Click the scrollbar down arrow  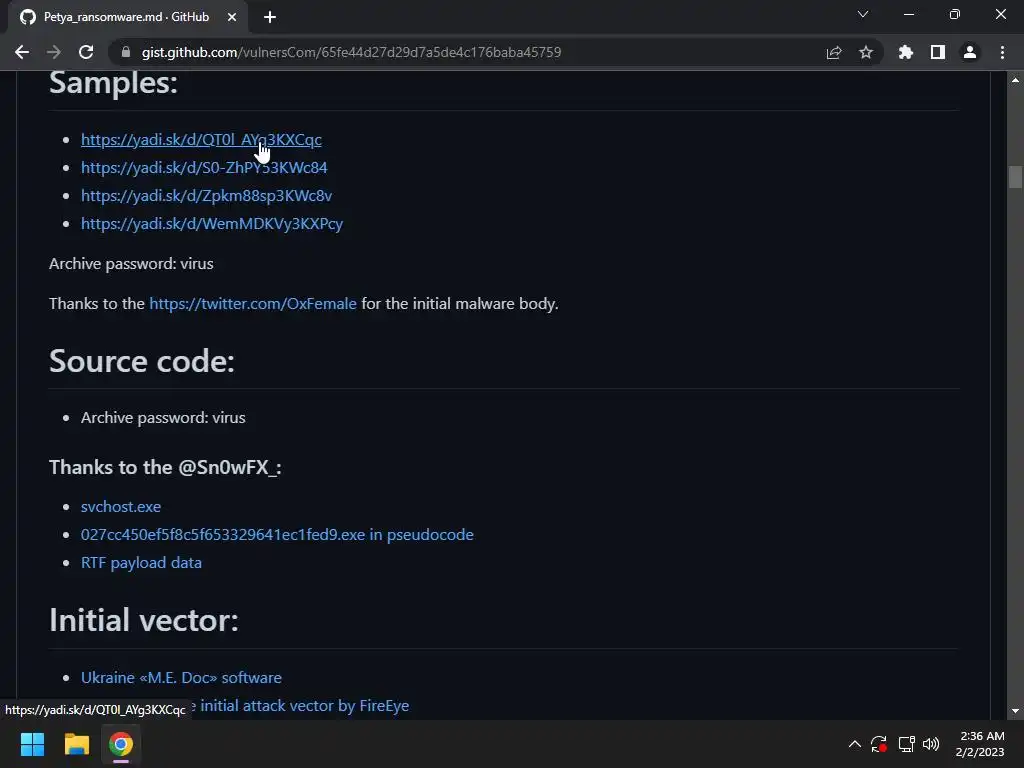1015,711
